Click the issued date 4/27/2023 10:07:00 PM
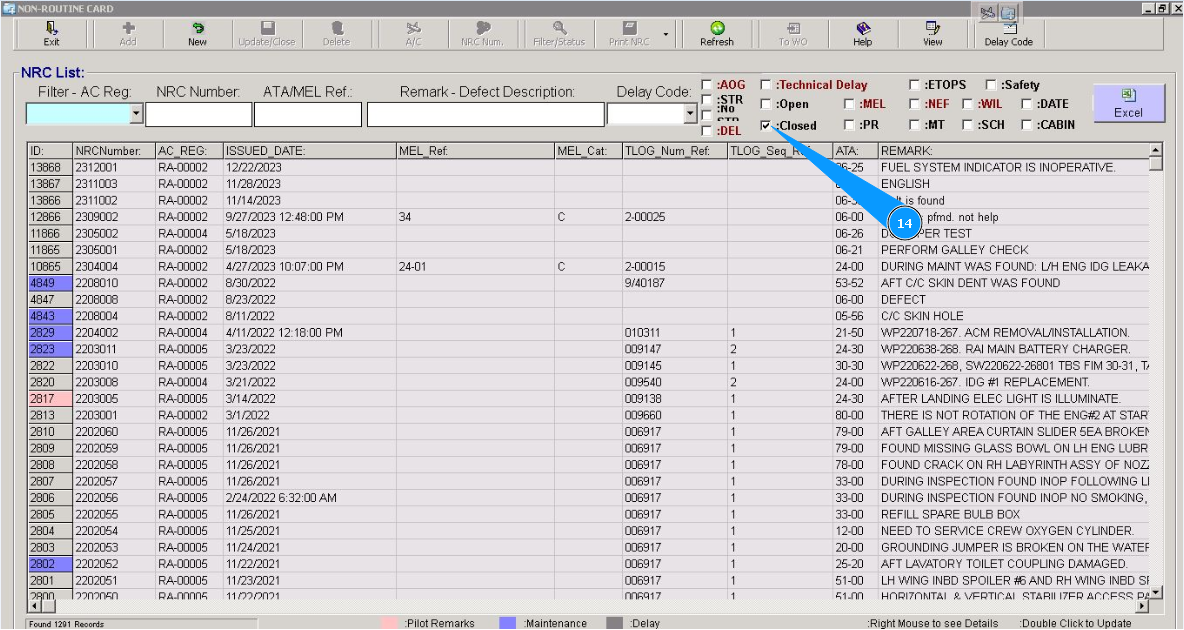Image resolution: width=1184 pixels, height=630 pixels. click(x=285, y=267)
